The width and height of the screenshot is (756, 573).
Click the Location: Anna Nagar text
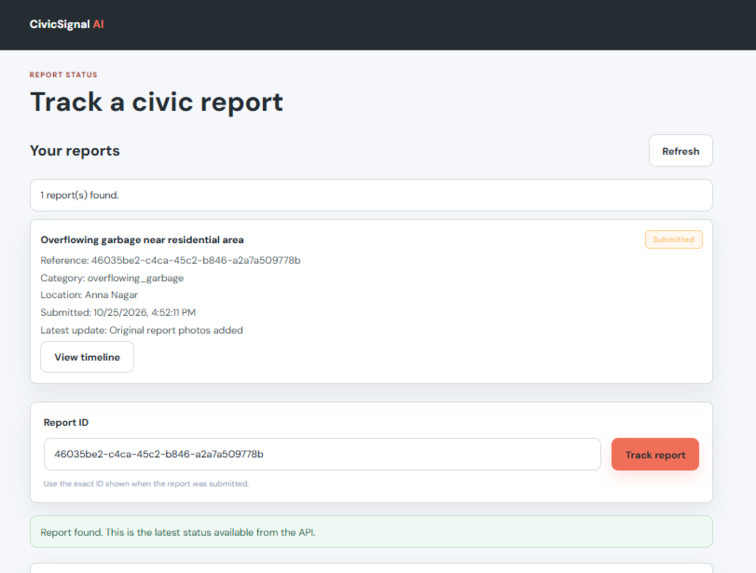[89, 295]
